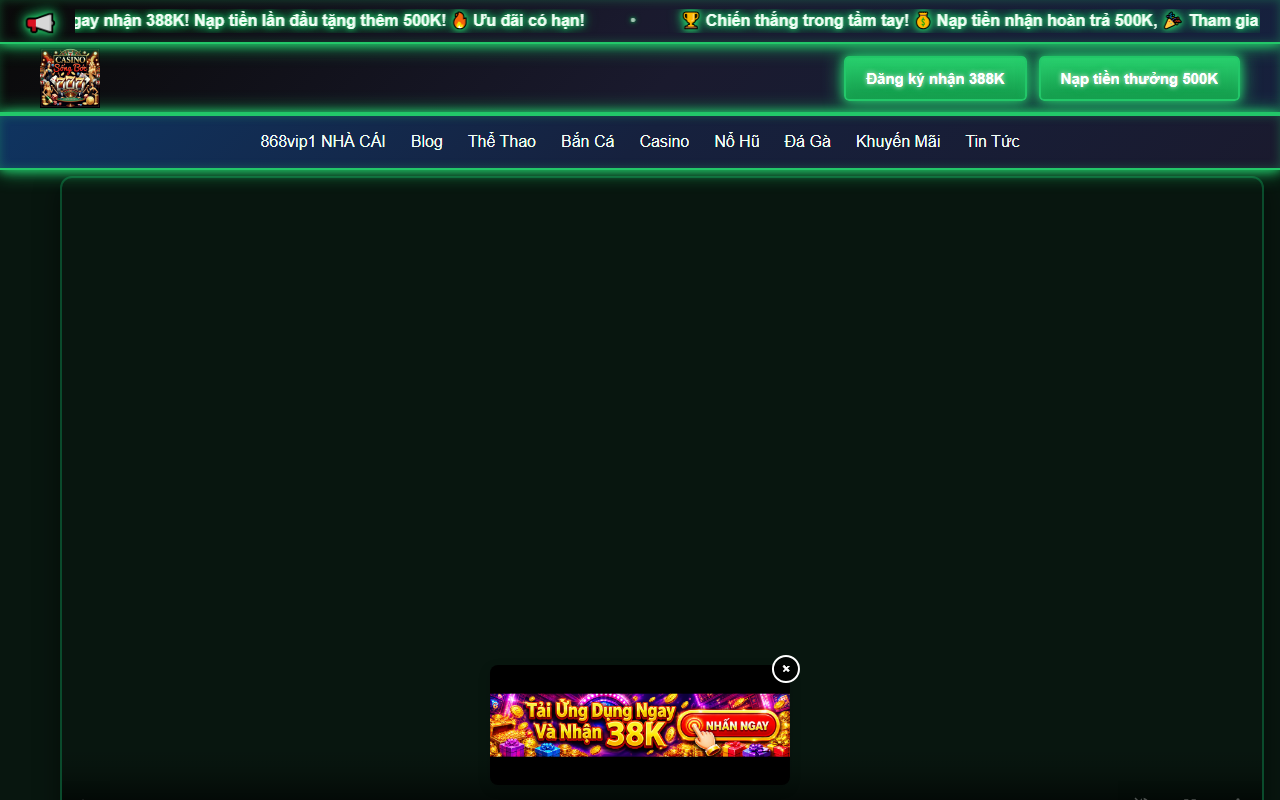This screenshot has height=800, width=1280.
Task: Click the megaphone announcement icon
Action: (x=40, y=22)
